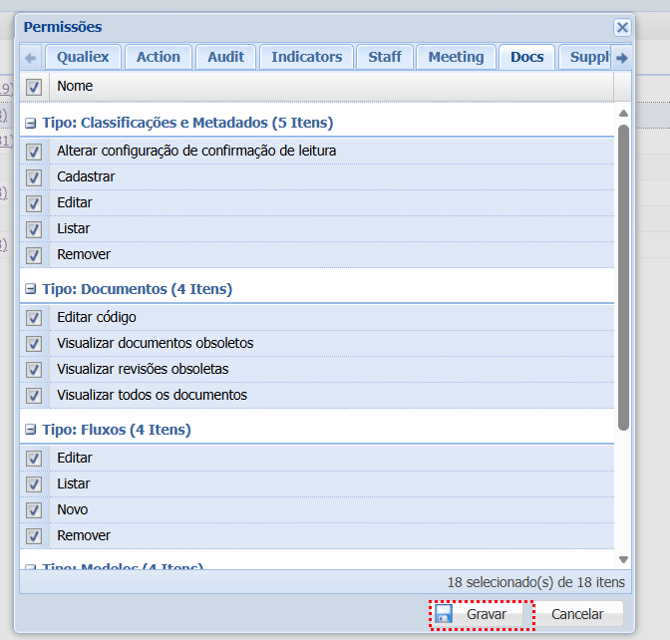Close the Permissões dialog
670x640 pixels.
[x=622, y=27]
